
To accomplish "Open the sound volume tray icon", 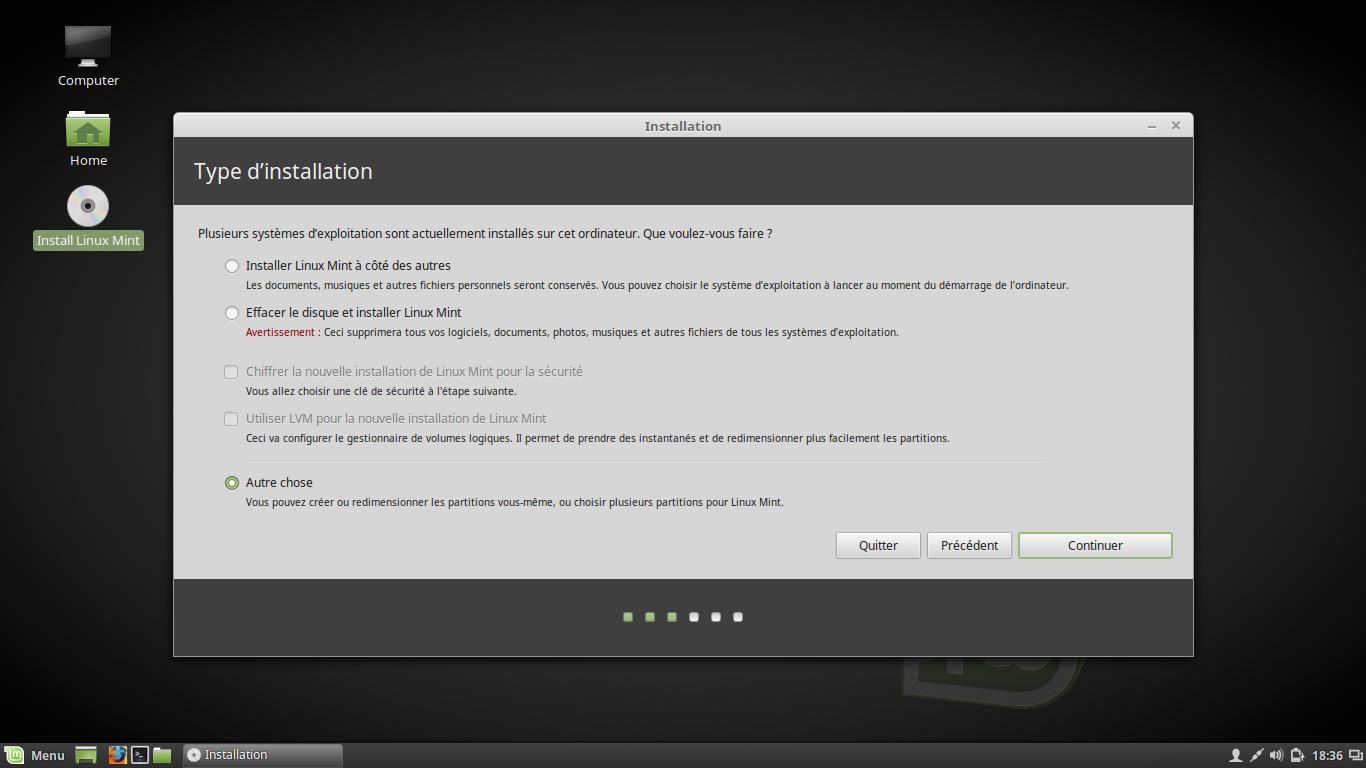I will tap(1276, 755).
